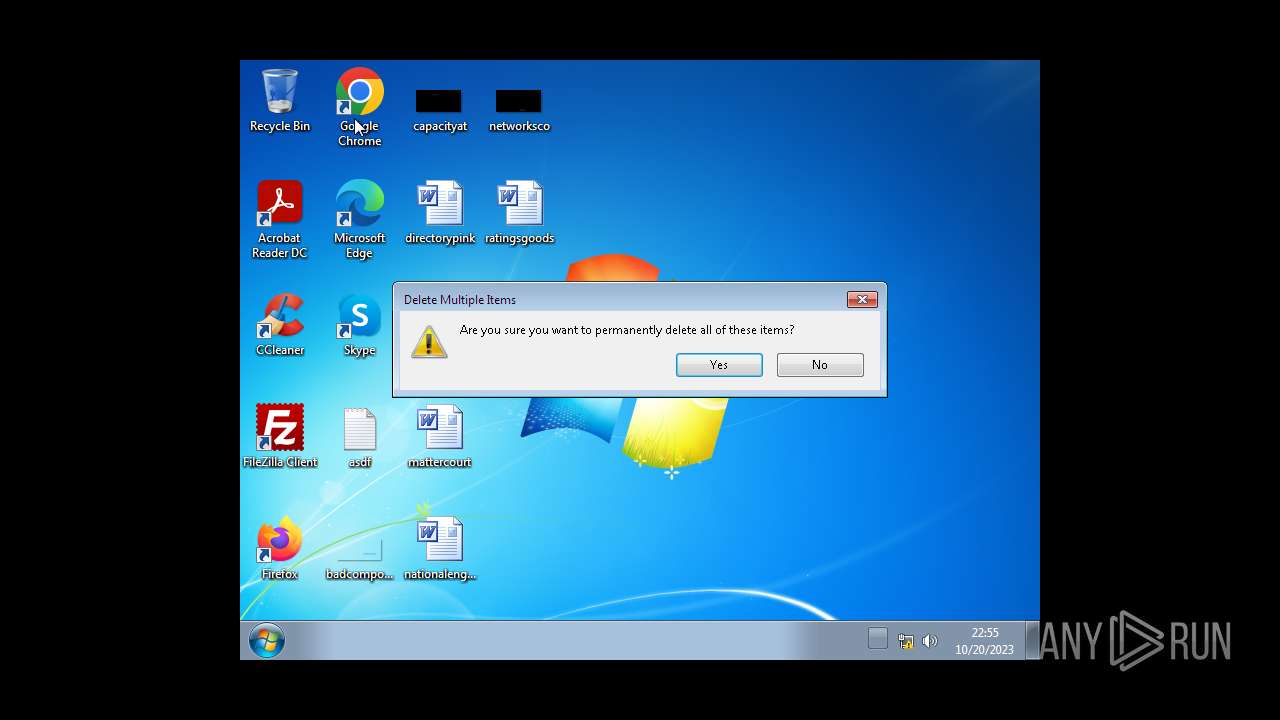Image resolution: width=1280 pixels, height=720 pixels.
Task: Select the Firefox shortcut icon
Action: click(x=279, y=548)
